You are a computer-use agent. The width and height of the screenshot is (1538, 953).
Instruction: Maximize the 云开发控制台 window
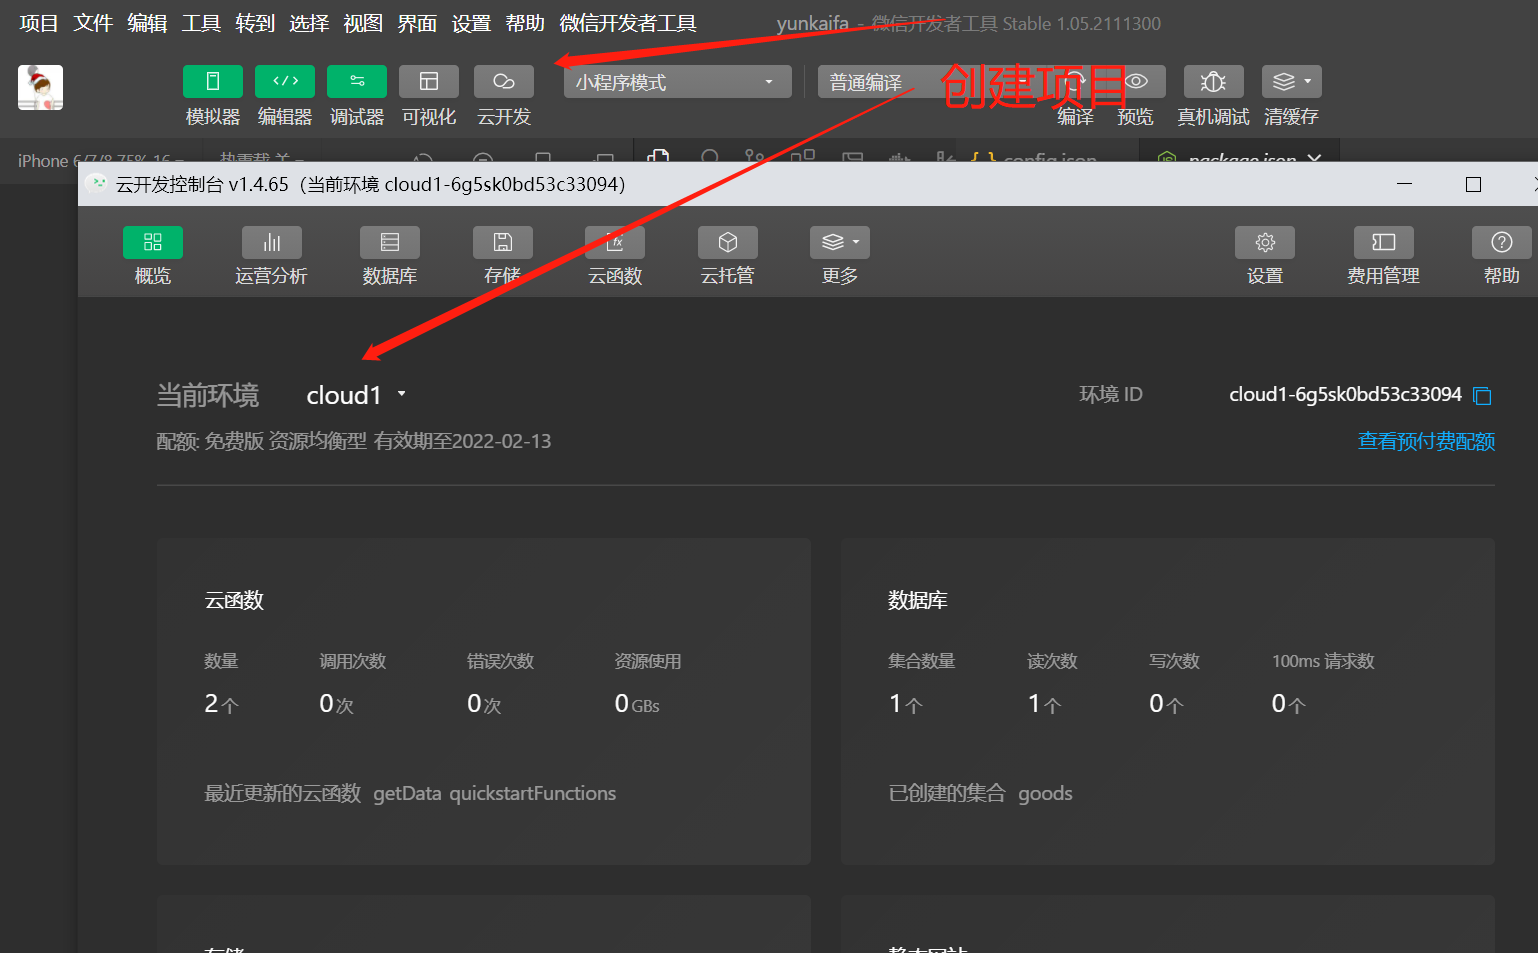(x=1473, y=184)
